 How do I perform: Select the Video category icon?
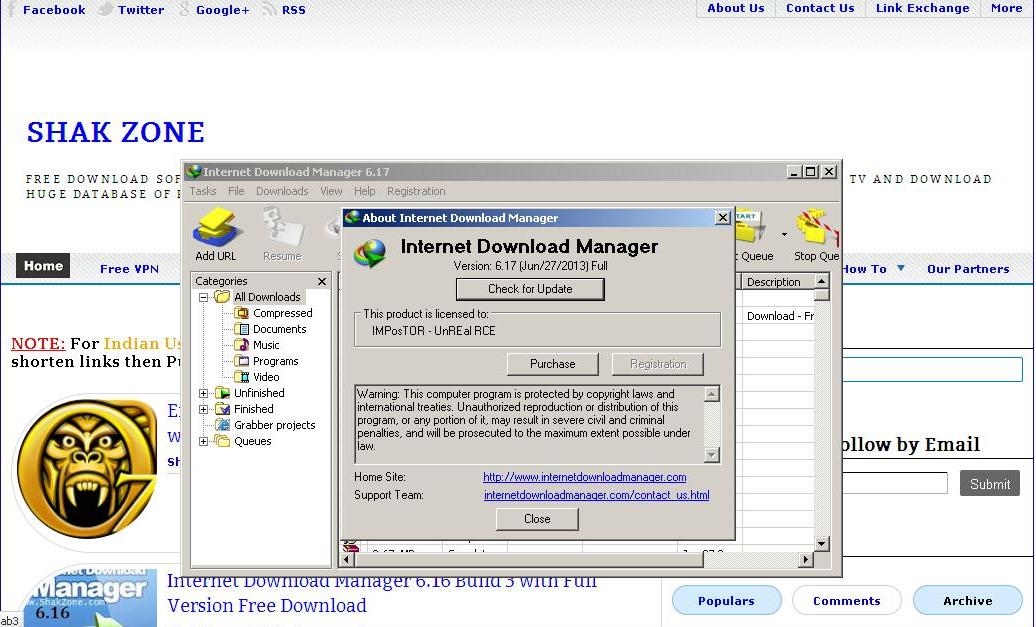pyautogui.click(x=242, y=377)
